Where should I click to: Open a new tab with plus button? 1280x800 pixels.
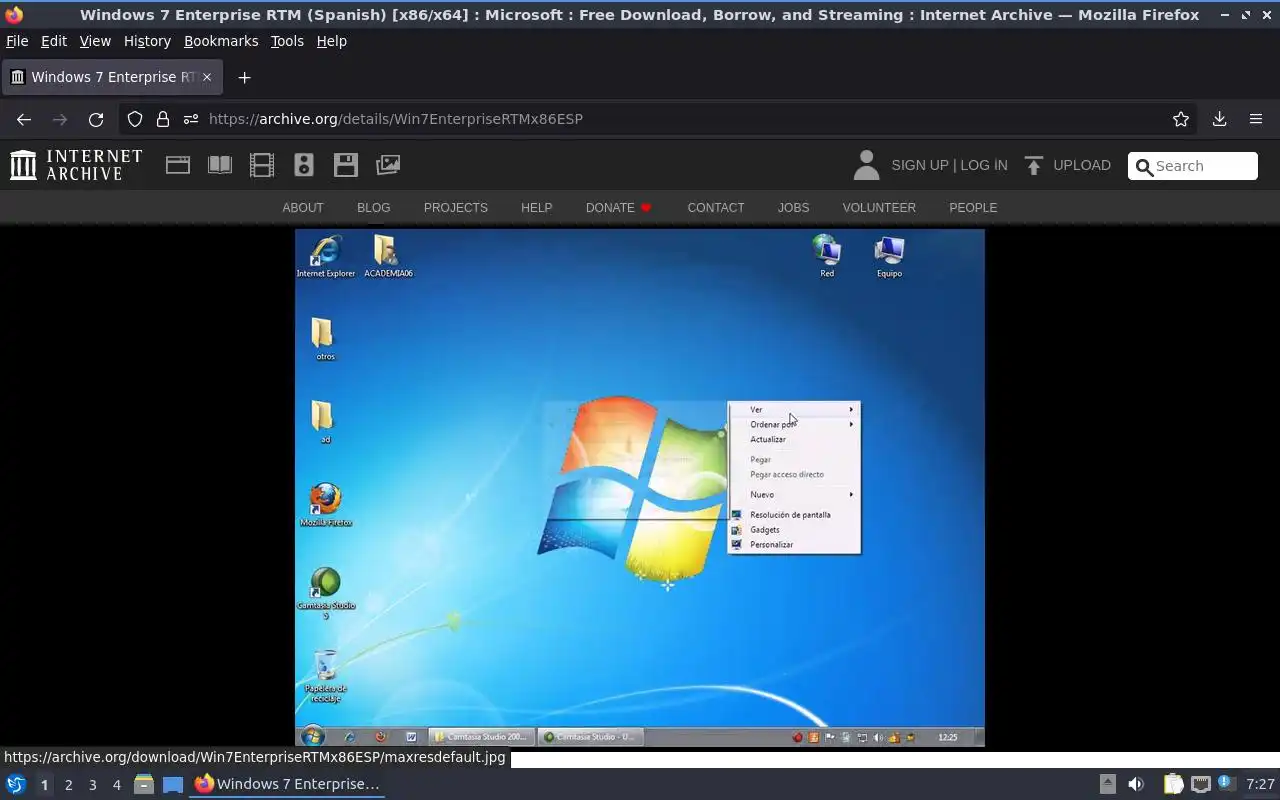(x=244, y=77)
